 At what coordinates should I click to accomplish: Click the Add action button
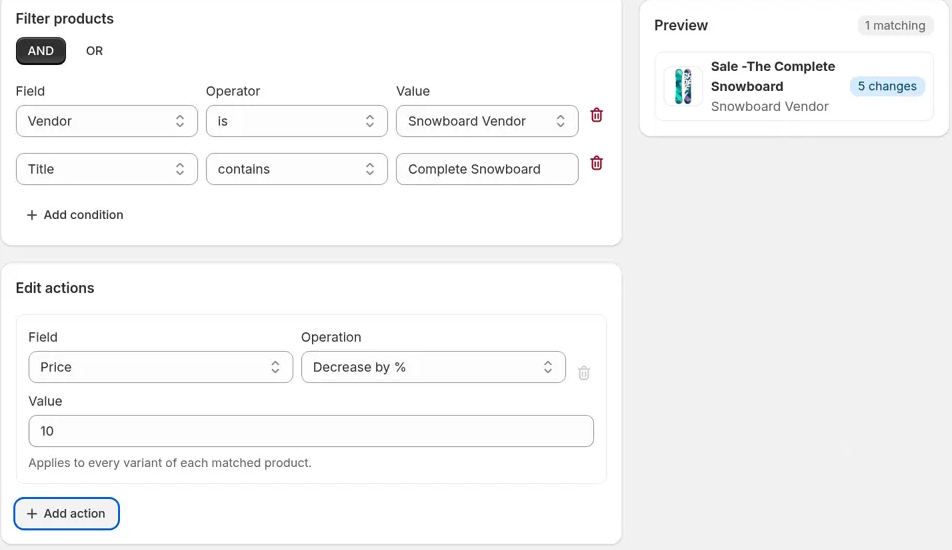point(66,514)
